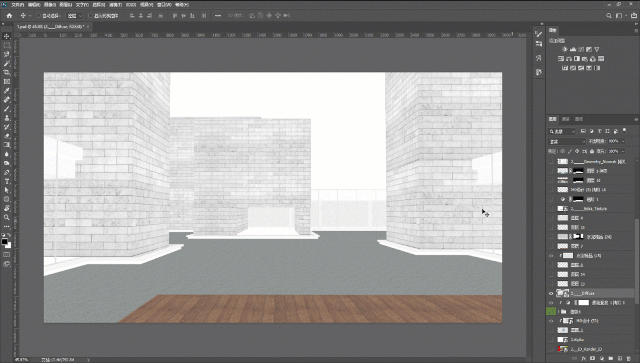Switch to the Paths tab
The width and height of the screenshot is (640, 363).
click(579, 119)
